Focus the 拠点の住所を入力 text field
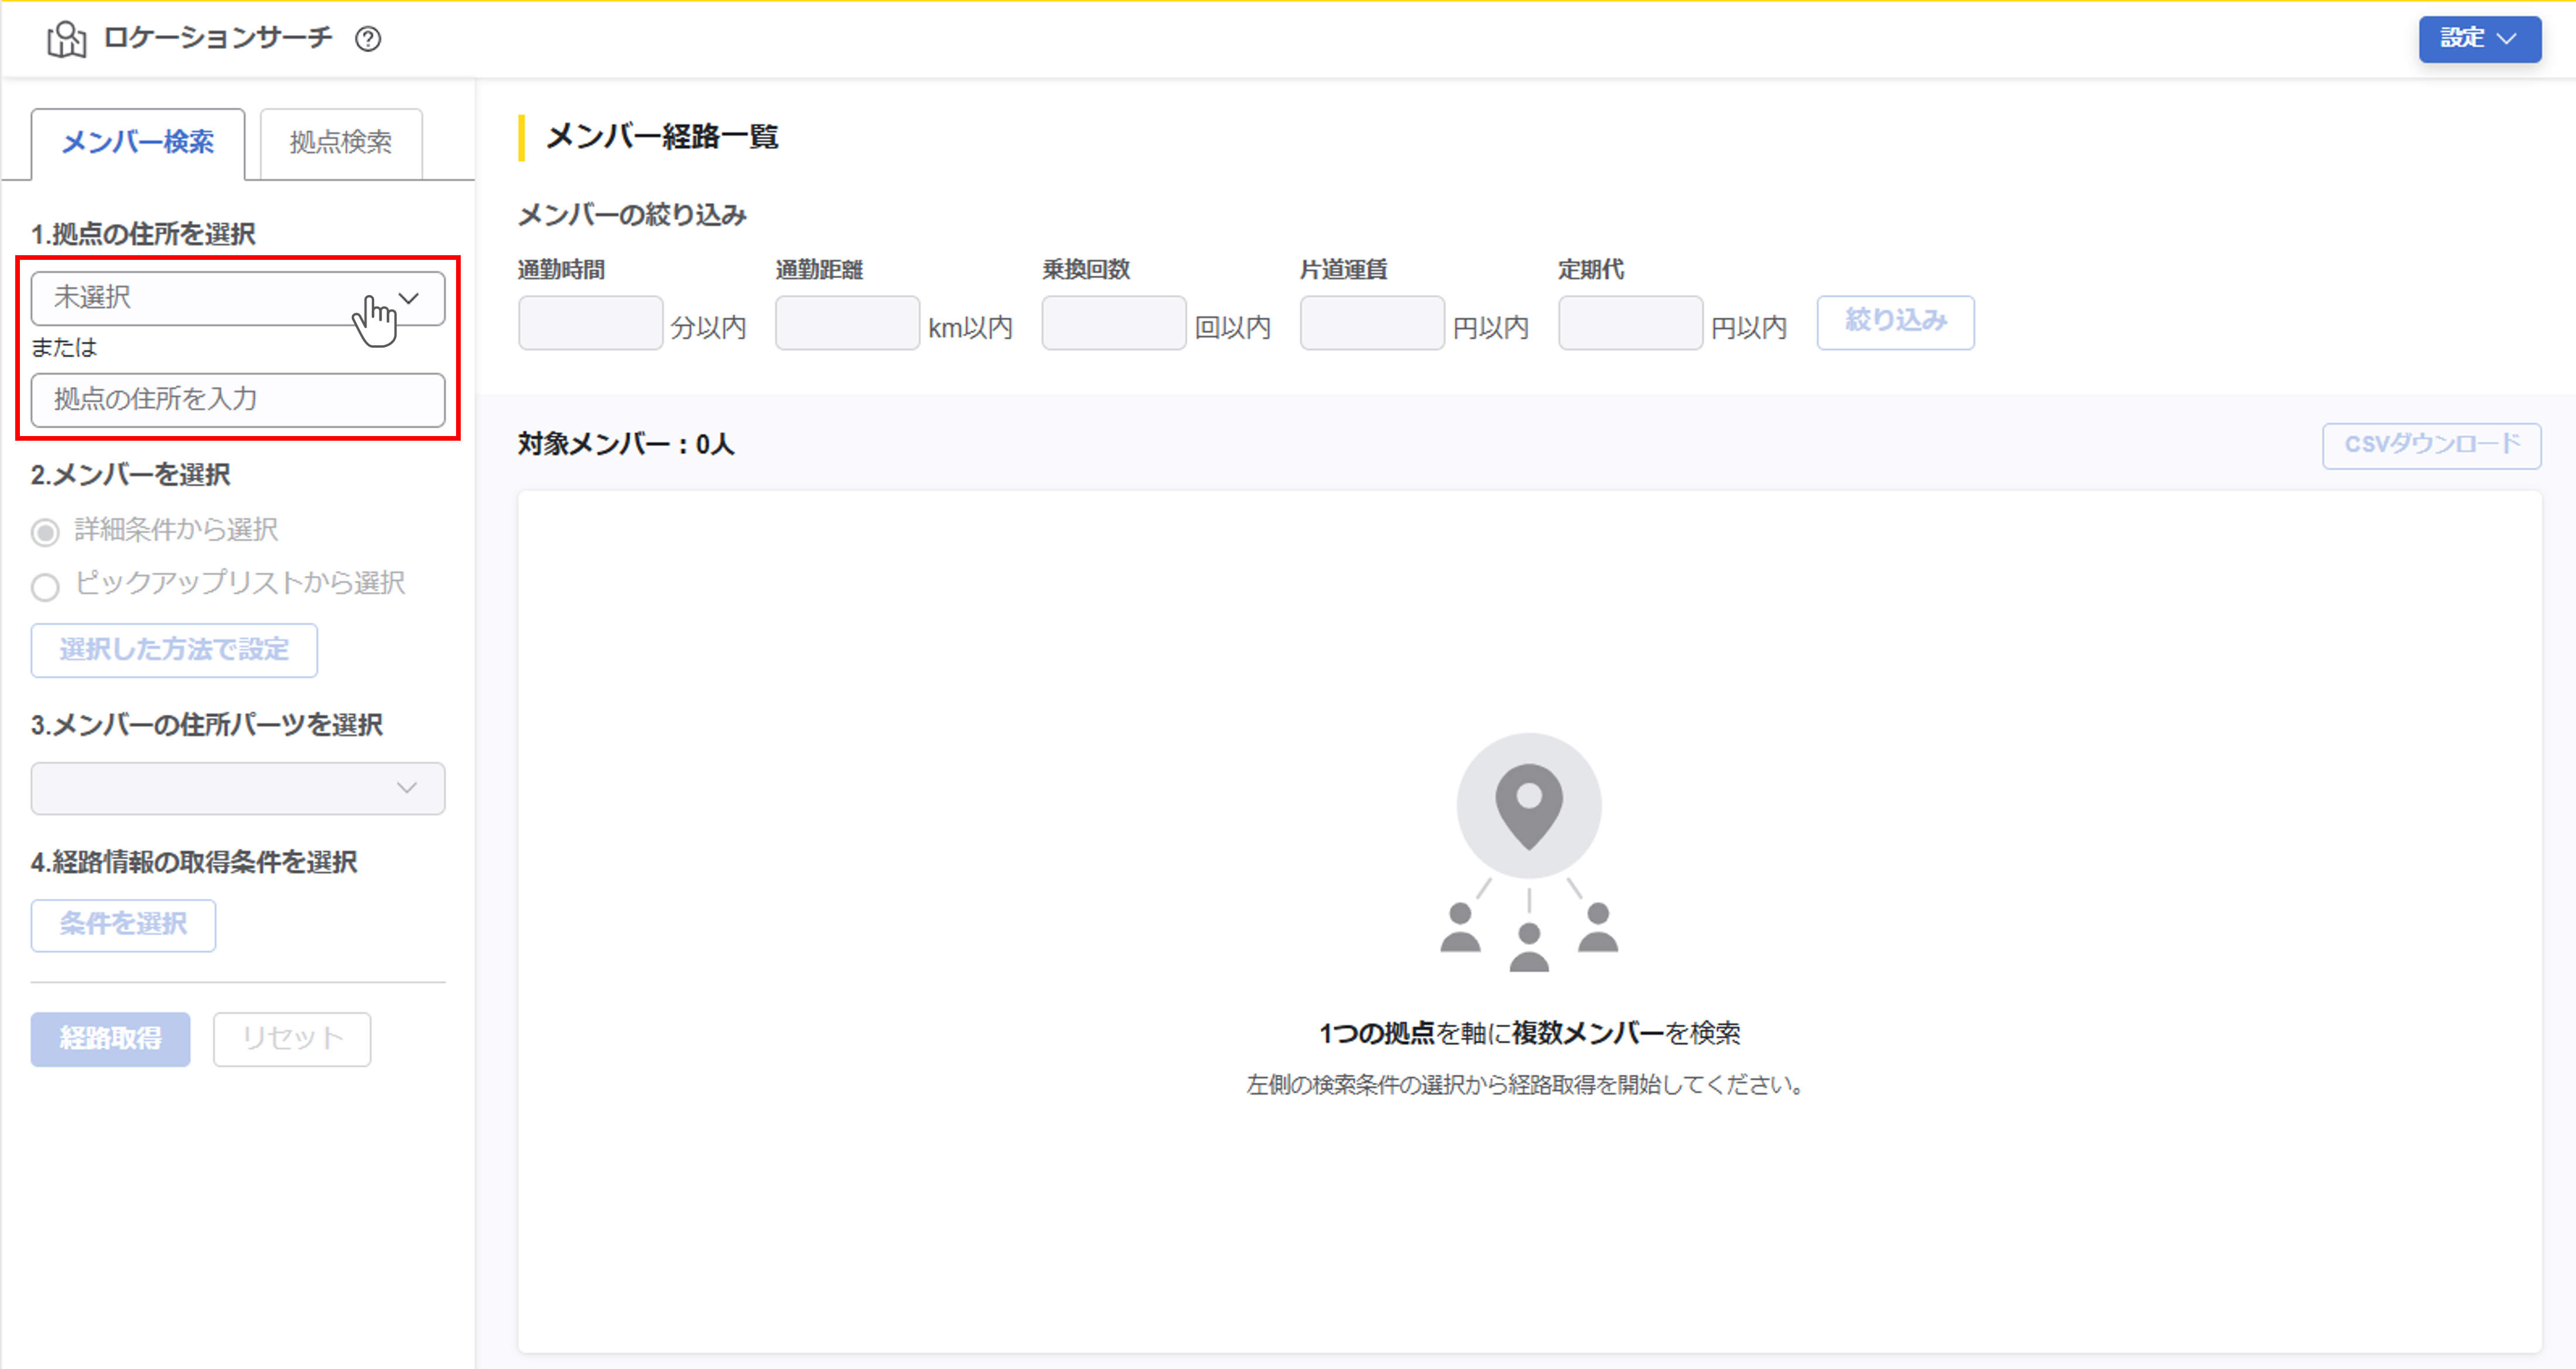Viewport: 2576px width, 1369px height. [237, 400]
